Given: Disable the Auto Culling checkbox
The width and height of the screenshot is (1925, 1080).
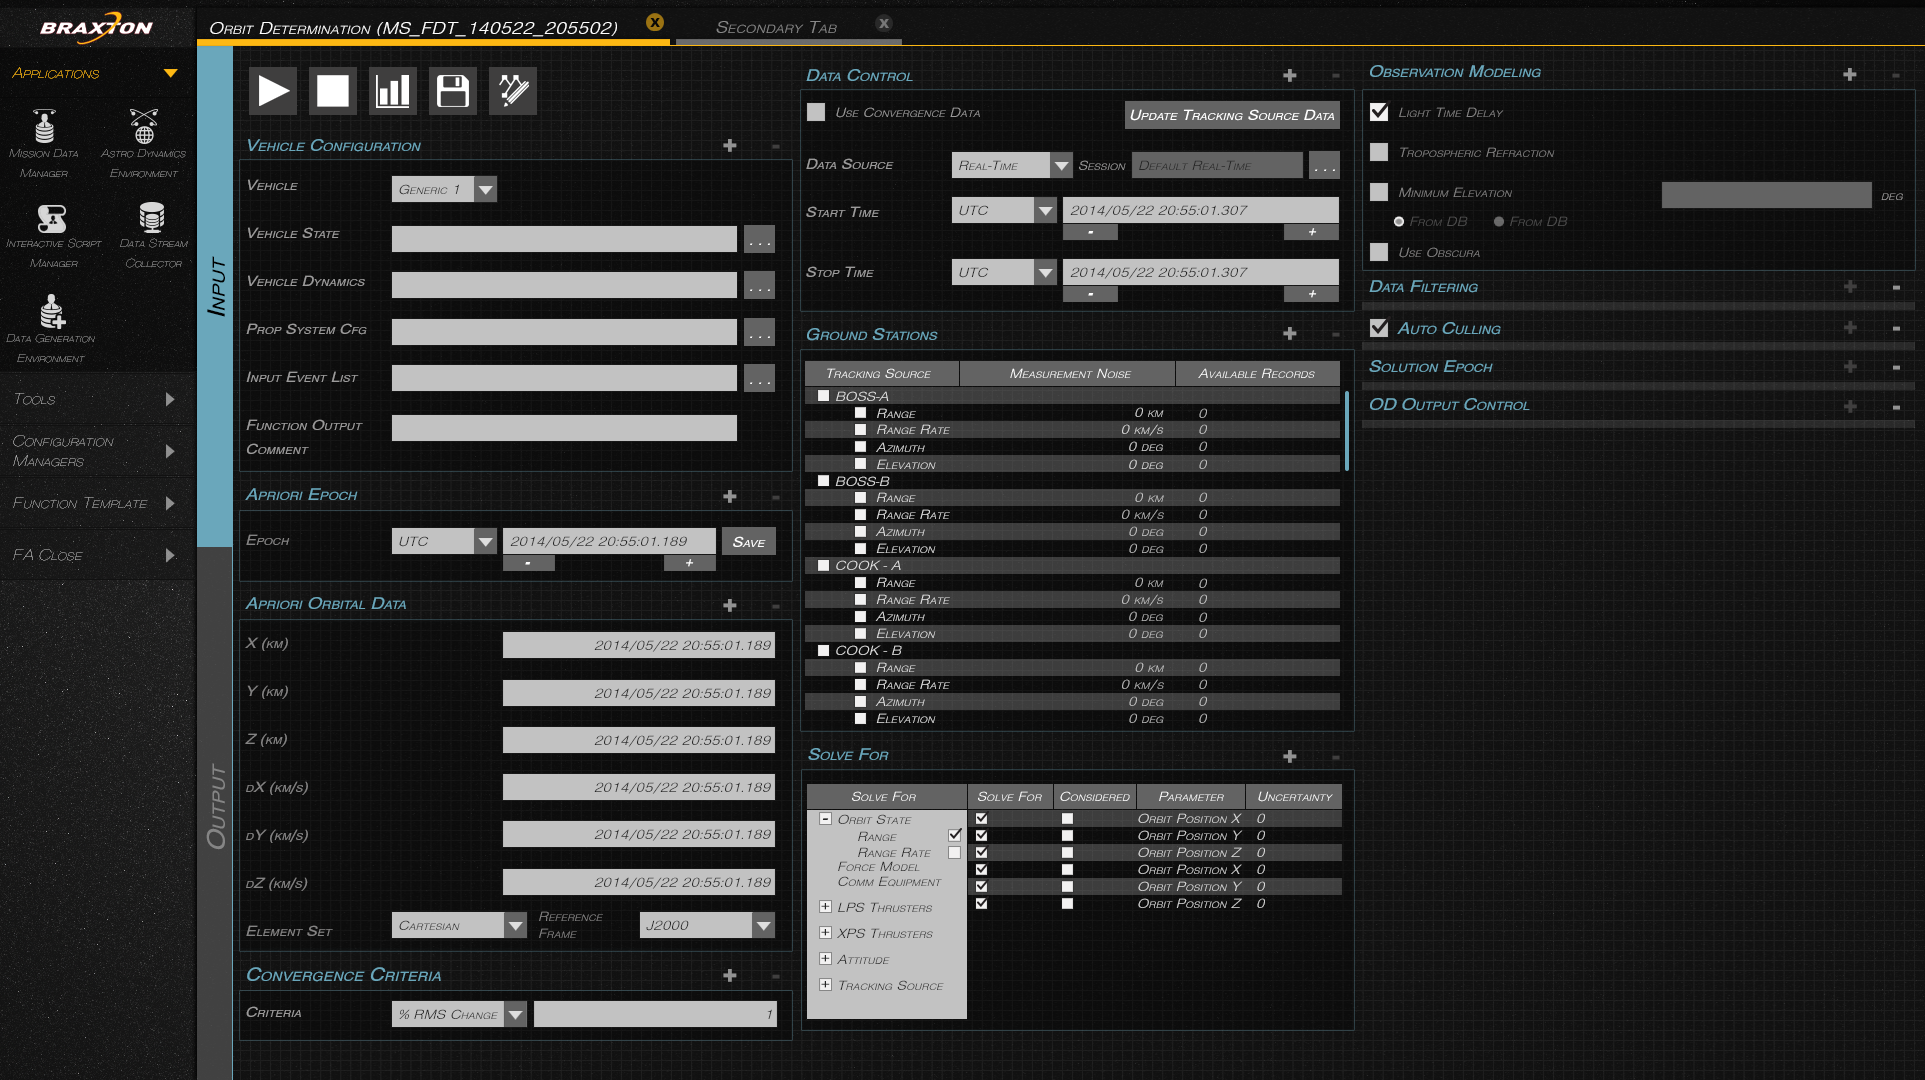Looking at the screenshot, I should 1378,328.
